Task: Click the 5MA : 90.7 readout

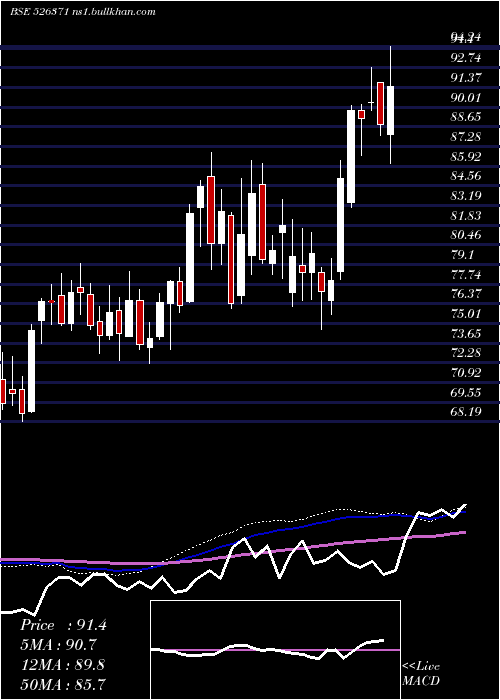Action: pos(58,645)
